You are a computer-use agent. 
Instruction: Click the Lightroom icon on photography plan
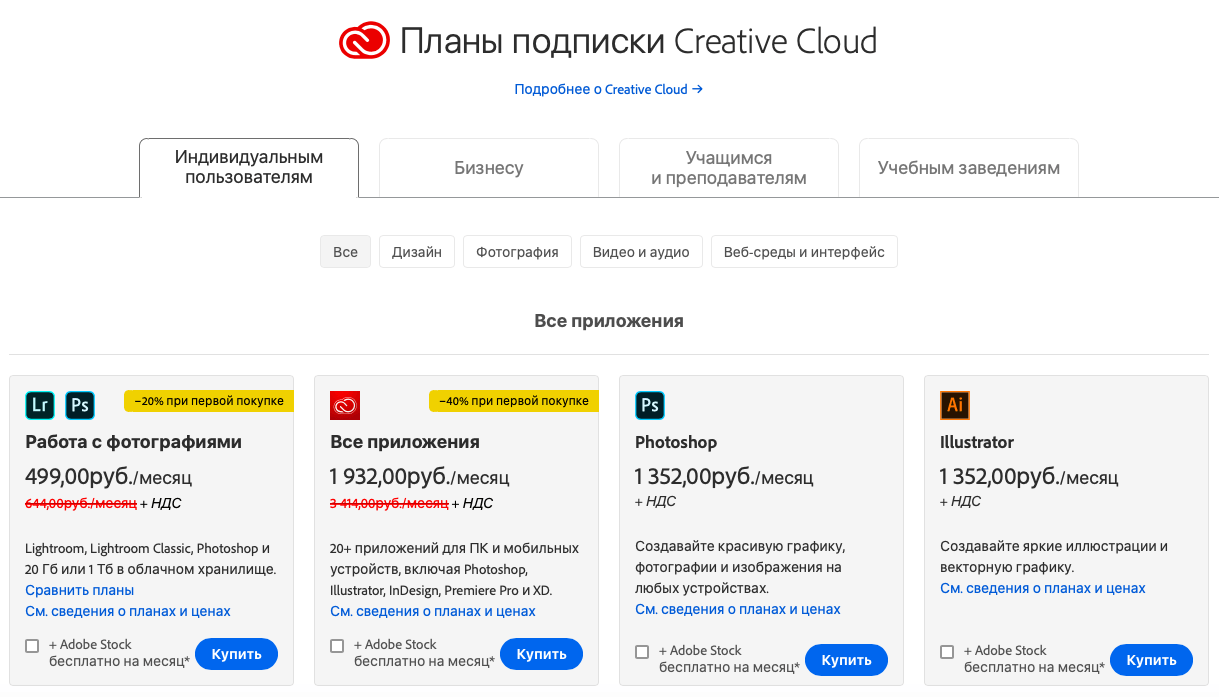(40, 405)
